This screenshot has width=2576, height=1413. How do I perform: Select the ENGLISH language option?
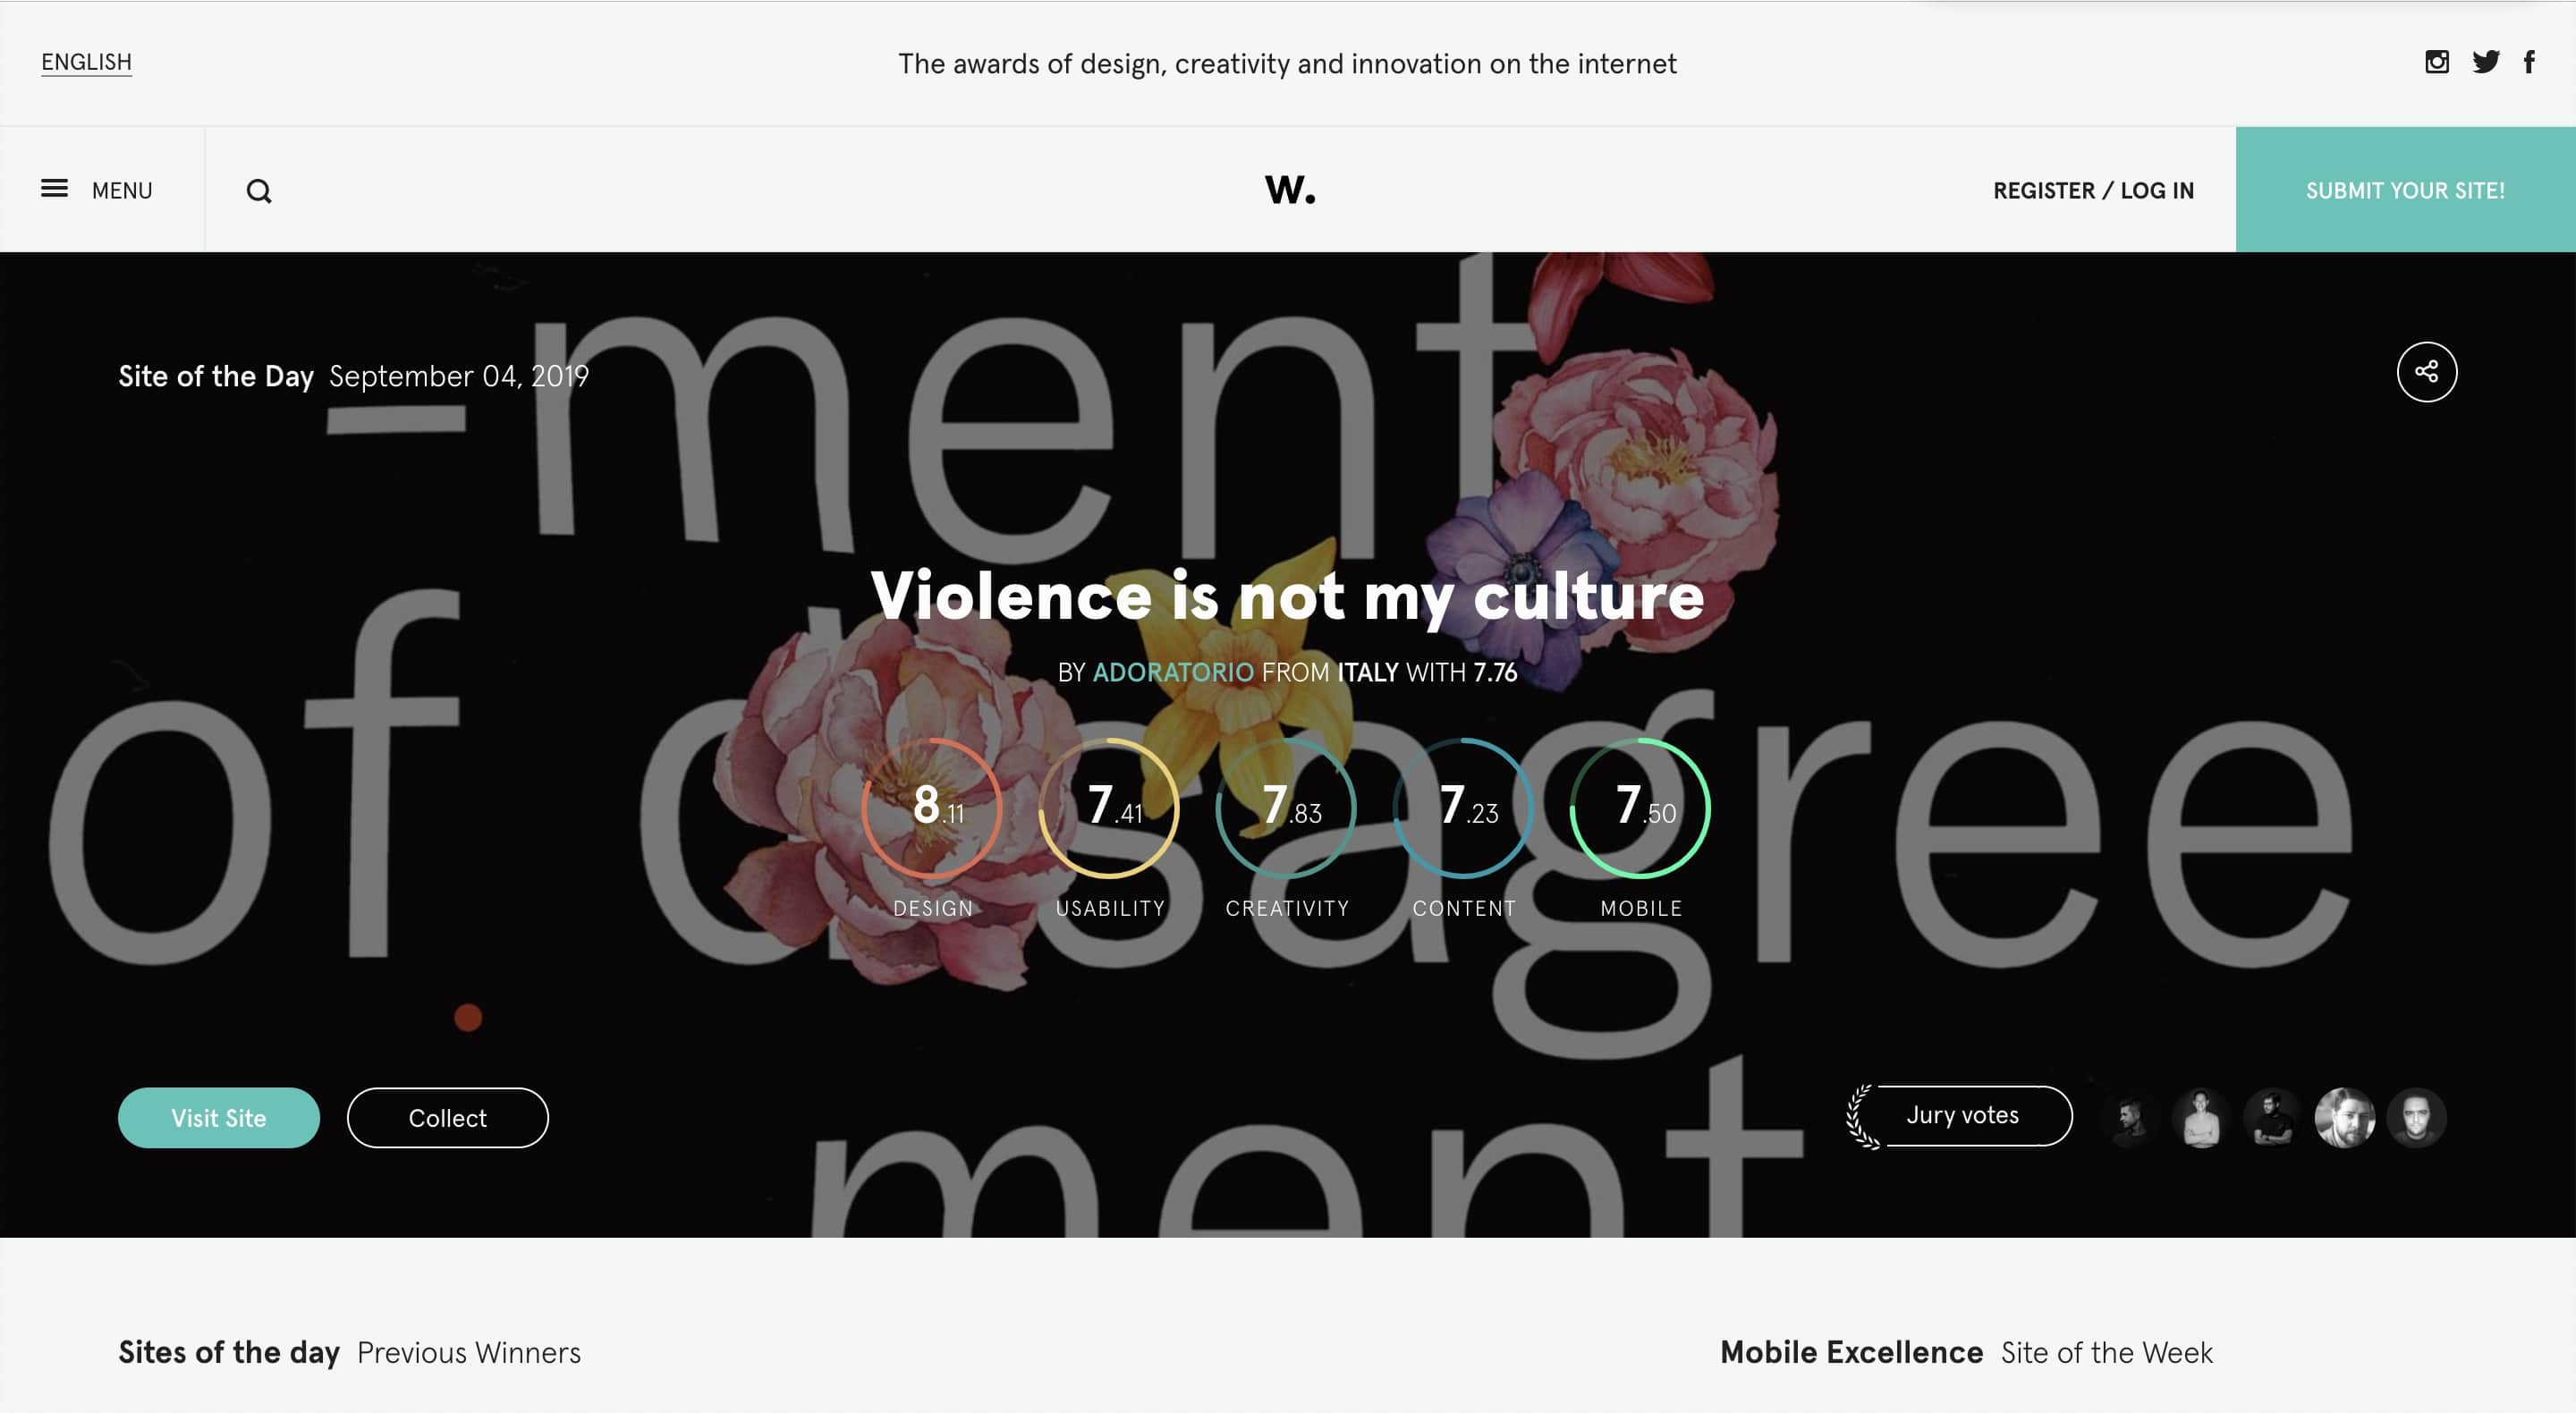pyautogui.click(x=85, y=63)
